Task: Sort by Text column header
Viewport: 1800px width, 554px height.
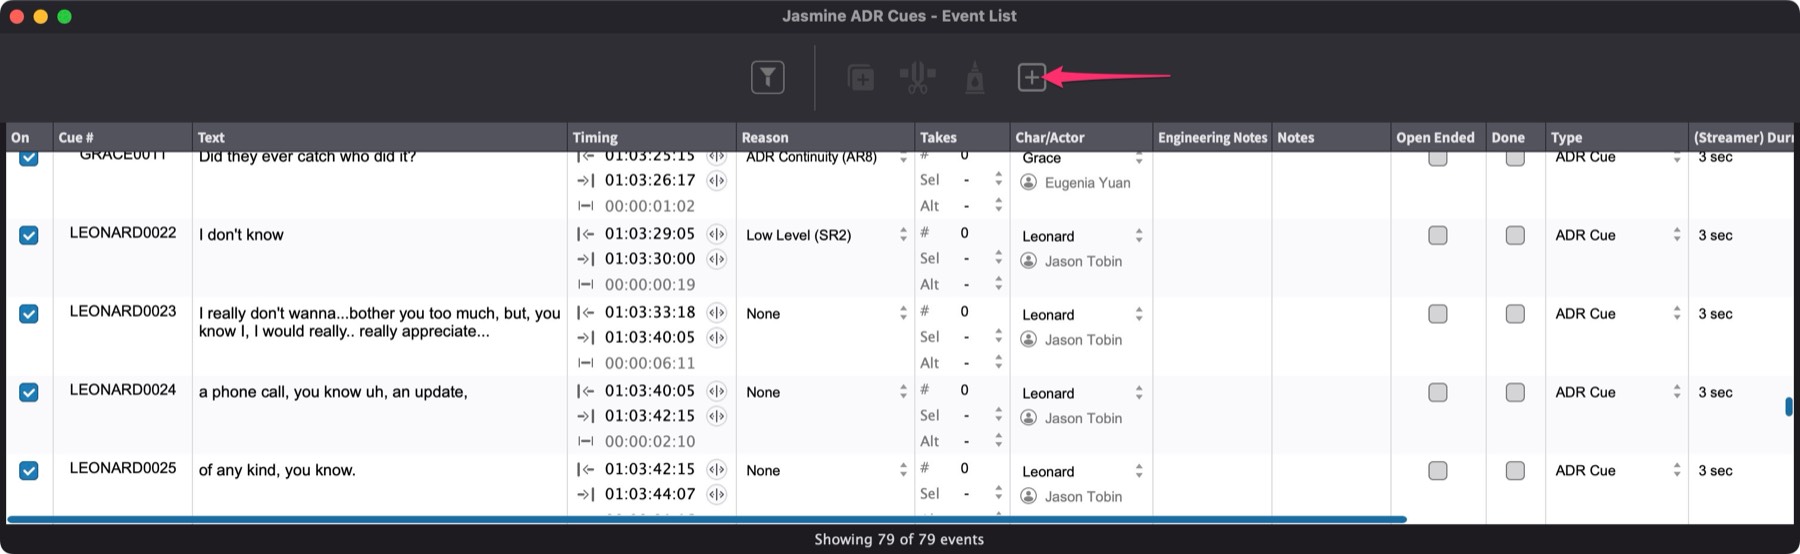Action: click(x=379, y=137)
